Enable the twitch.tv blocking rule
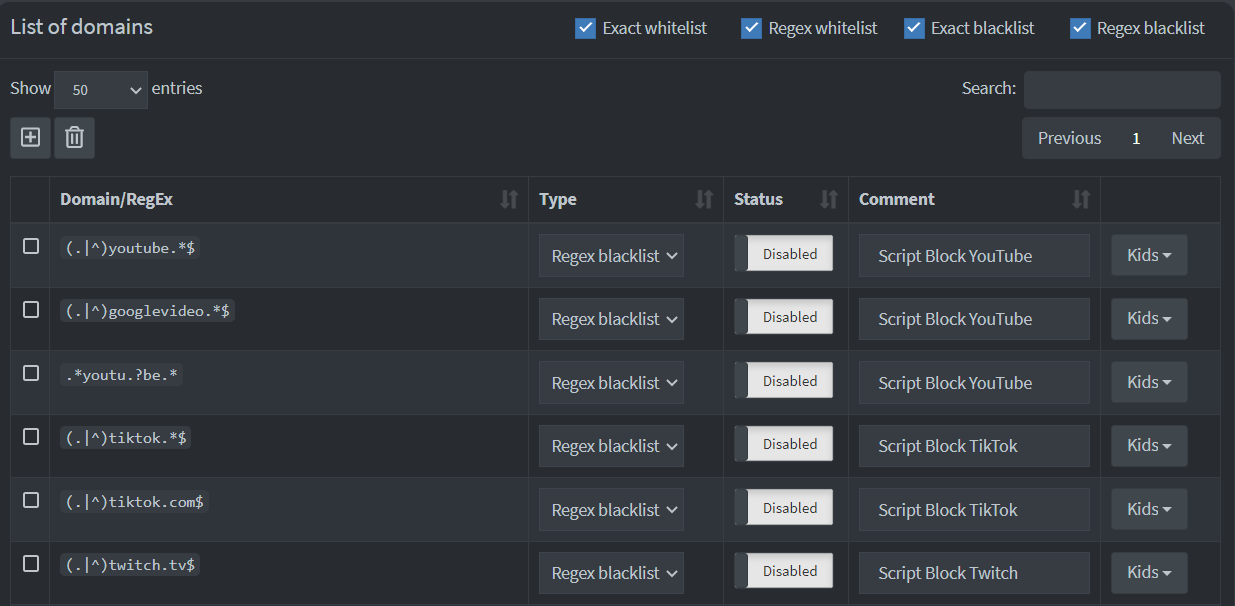 pyautogui.click(x=787, y=570)
